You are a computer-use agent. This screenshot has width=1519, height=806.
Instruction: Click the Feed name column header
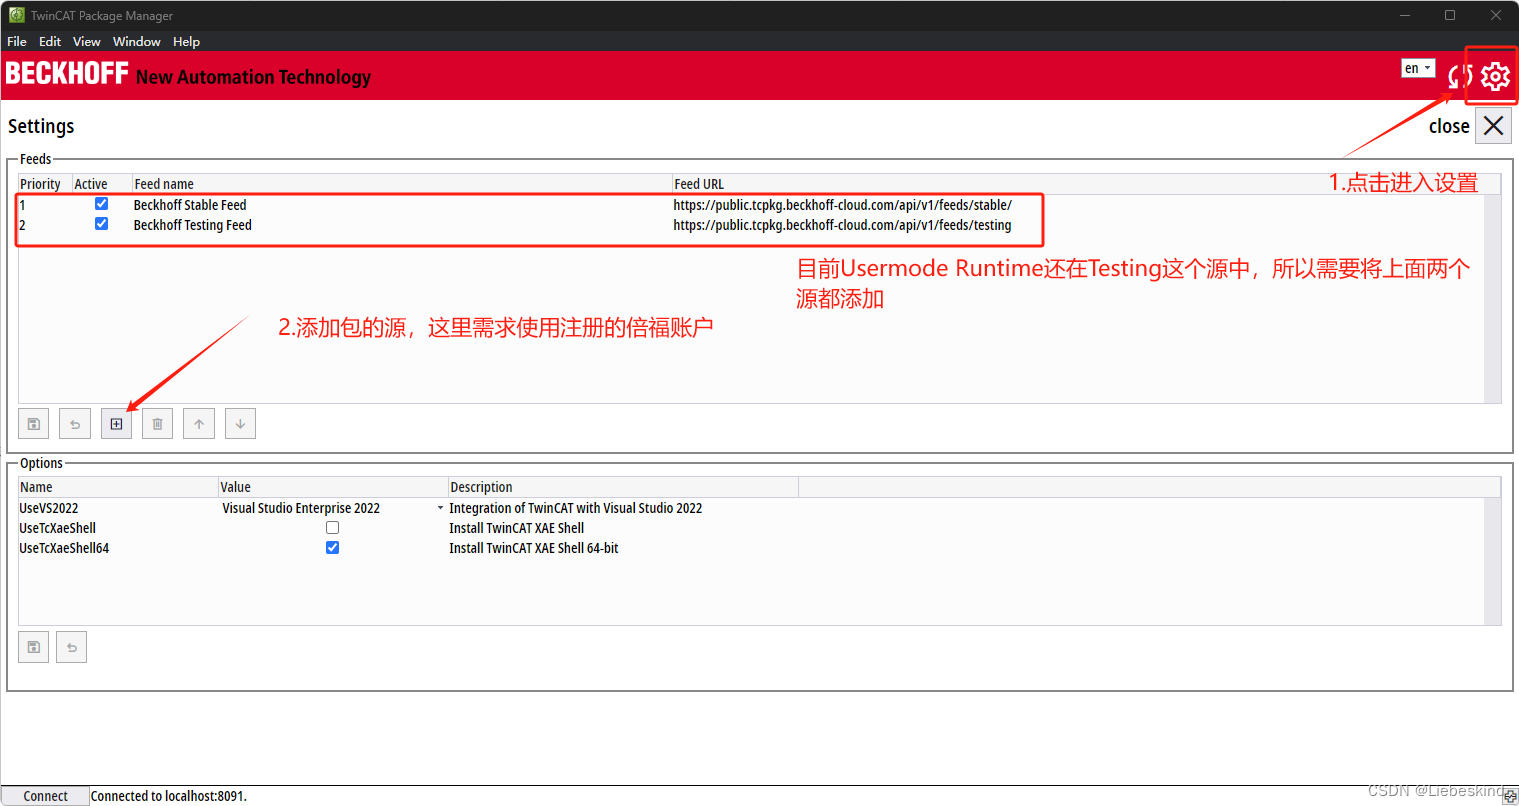click(x=402, y=184)
